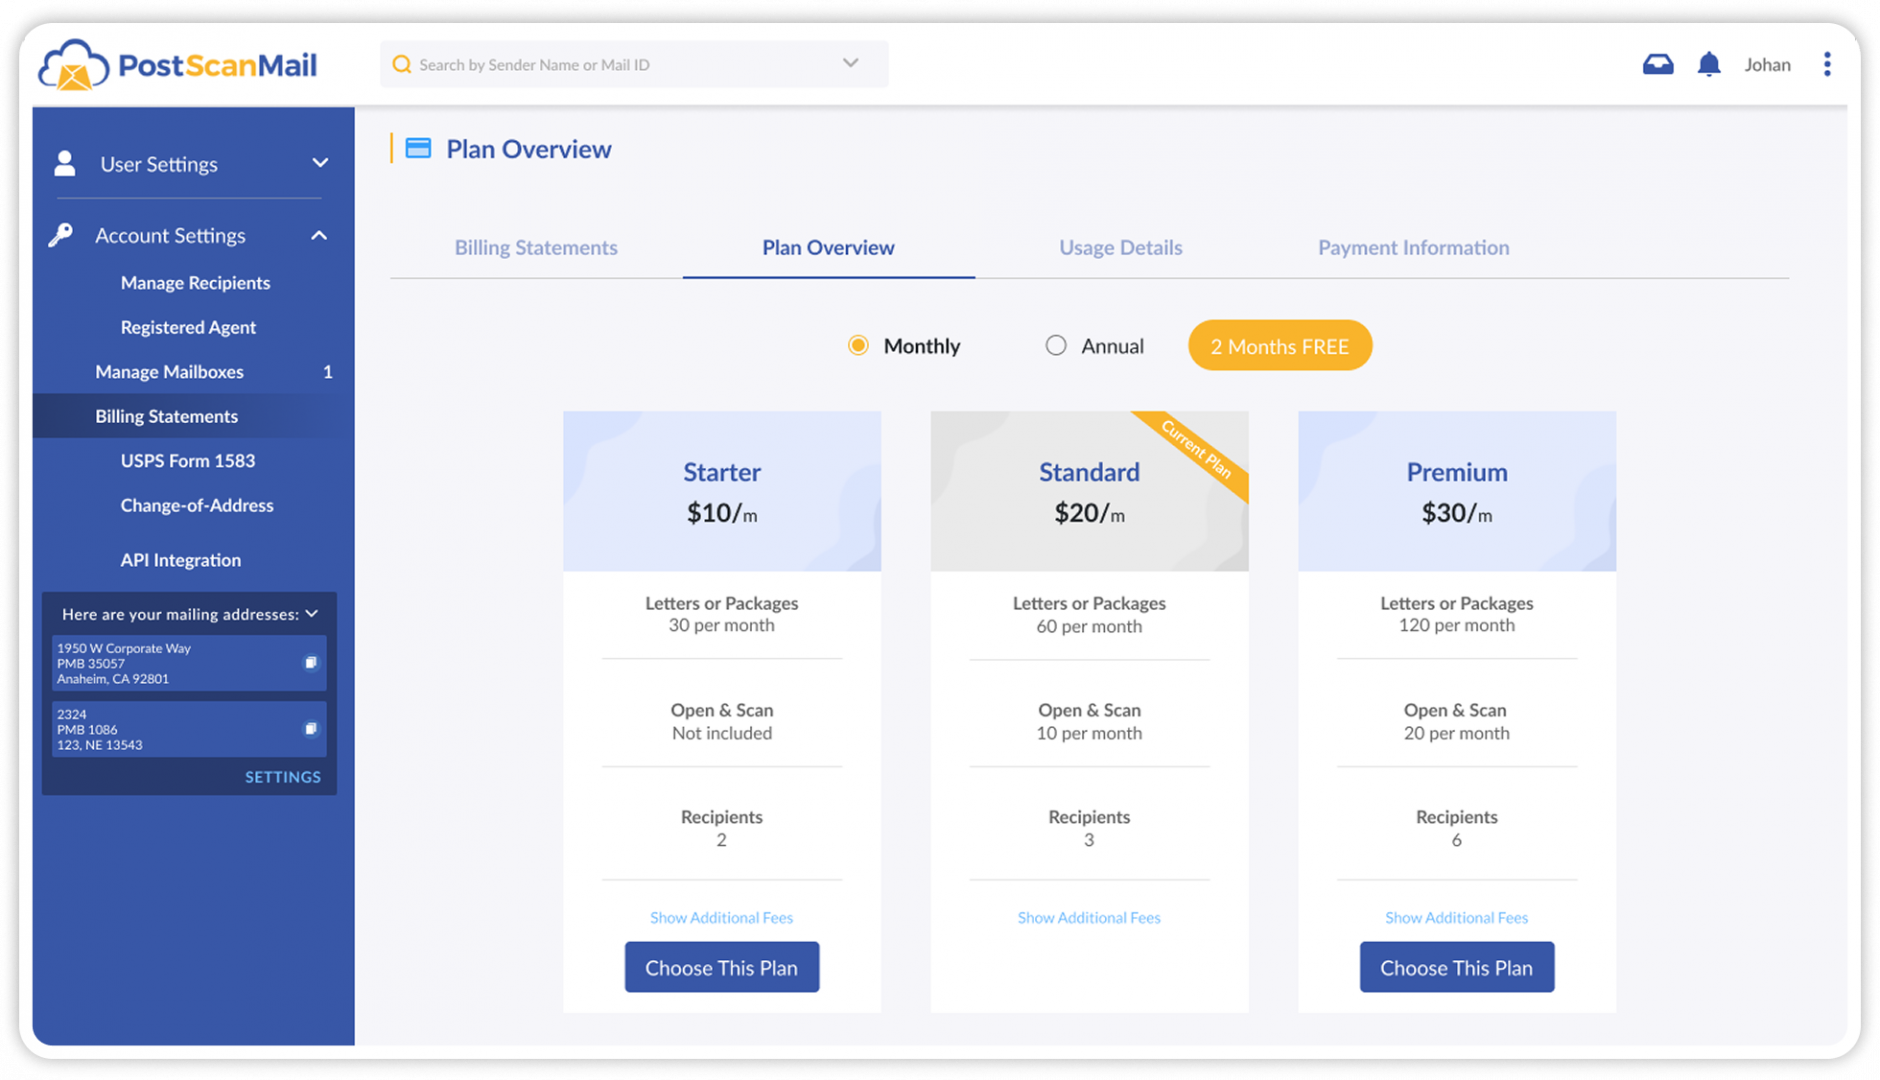Open the inbox icon in the top bar
Viewport: 1880px width, 1080px height.
coord(1658,63)
